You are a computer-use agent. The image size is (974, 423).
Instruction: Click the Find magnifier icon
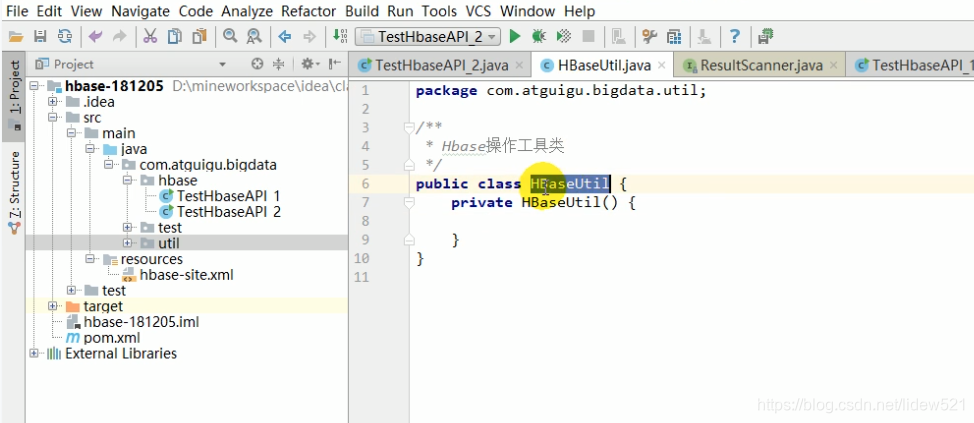point(230,37)
